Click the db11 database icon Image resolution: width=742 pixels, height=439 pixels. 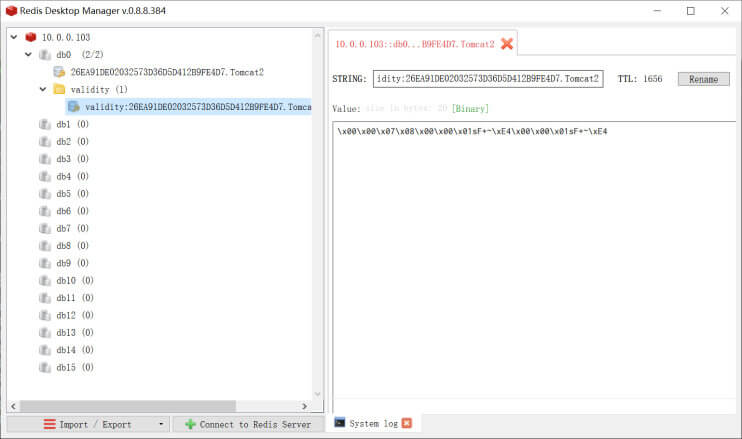(45, 298)
